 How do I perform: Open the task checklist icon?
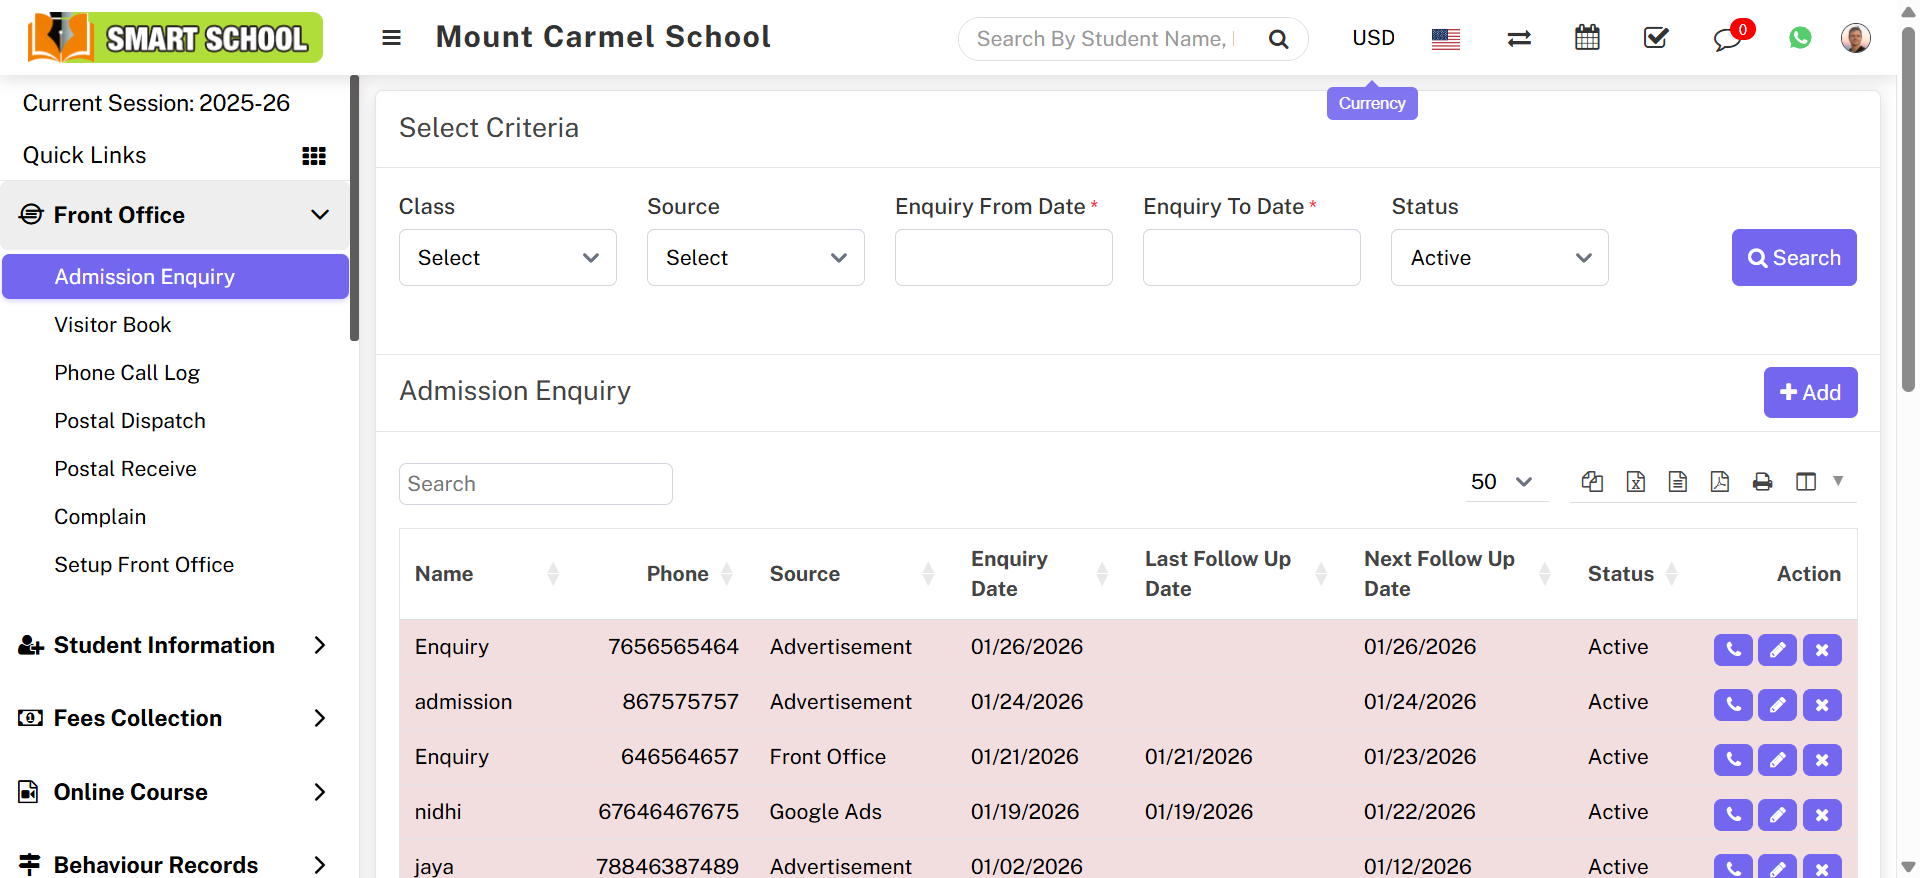point(1656,38)
